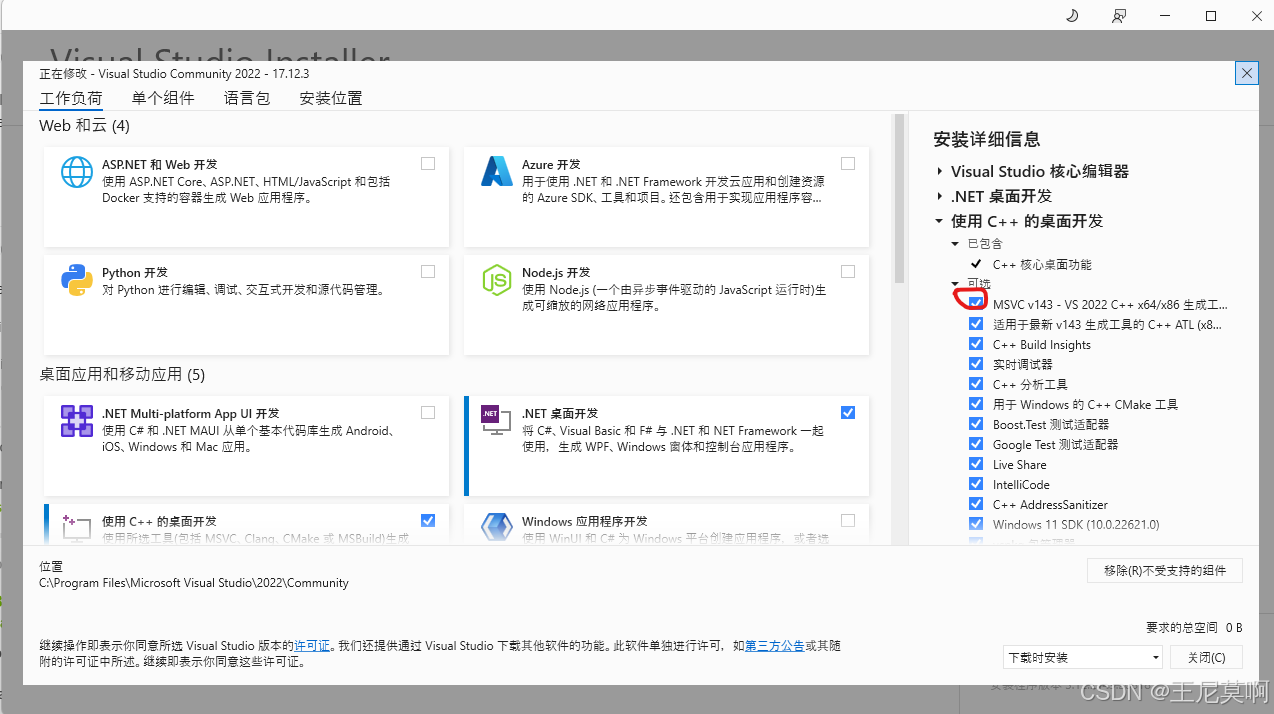Uncheck Boost.Test 测试适配器 checkbox
The height and width of the screenshot is (714, 1274).
tap(976, 424)
